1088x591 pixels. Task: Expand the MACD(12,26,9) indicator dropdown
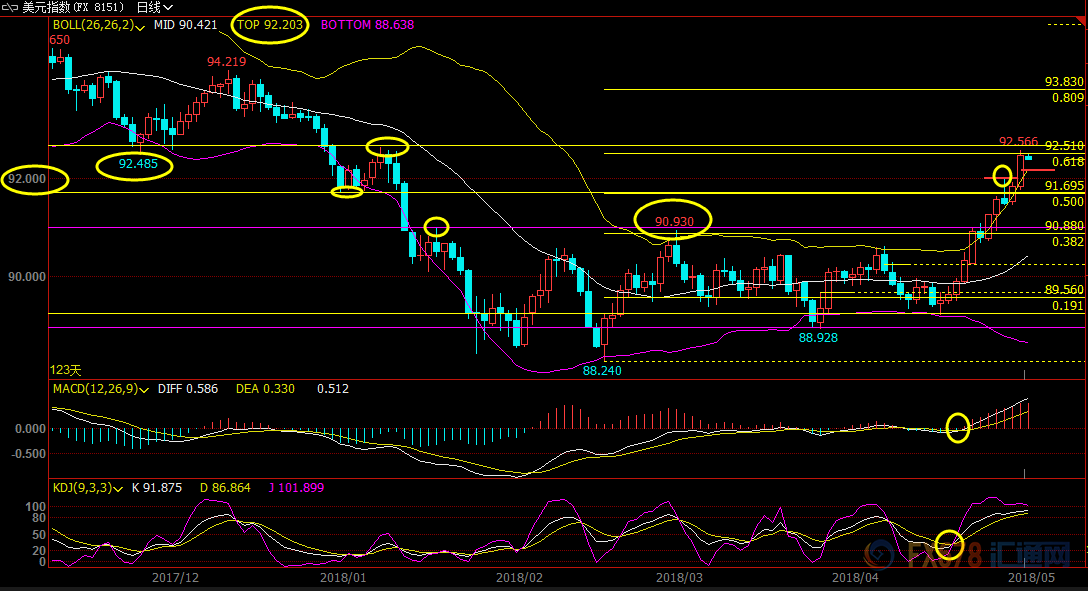pyautogui.click(x=147, y=389)
